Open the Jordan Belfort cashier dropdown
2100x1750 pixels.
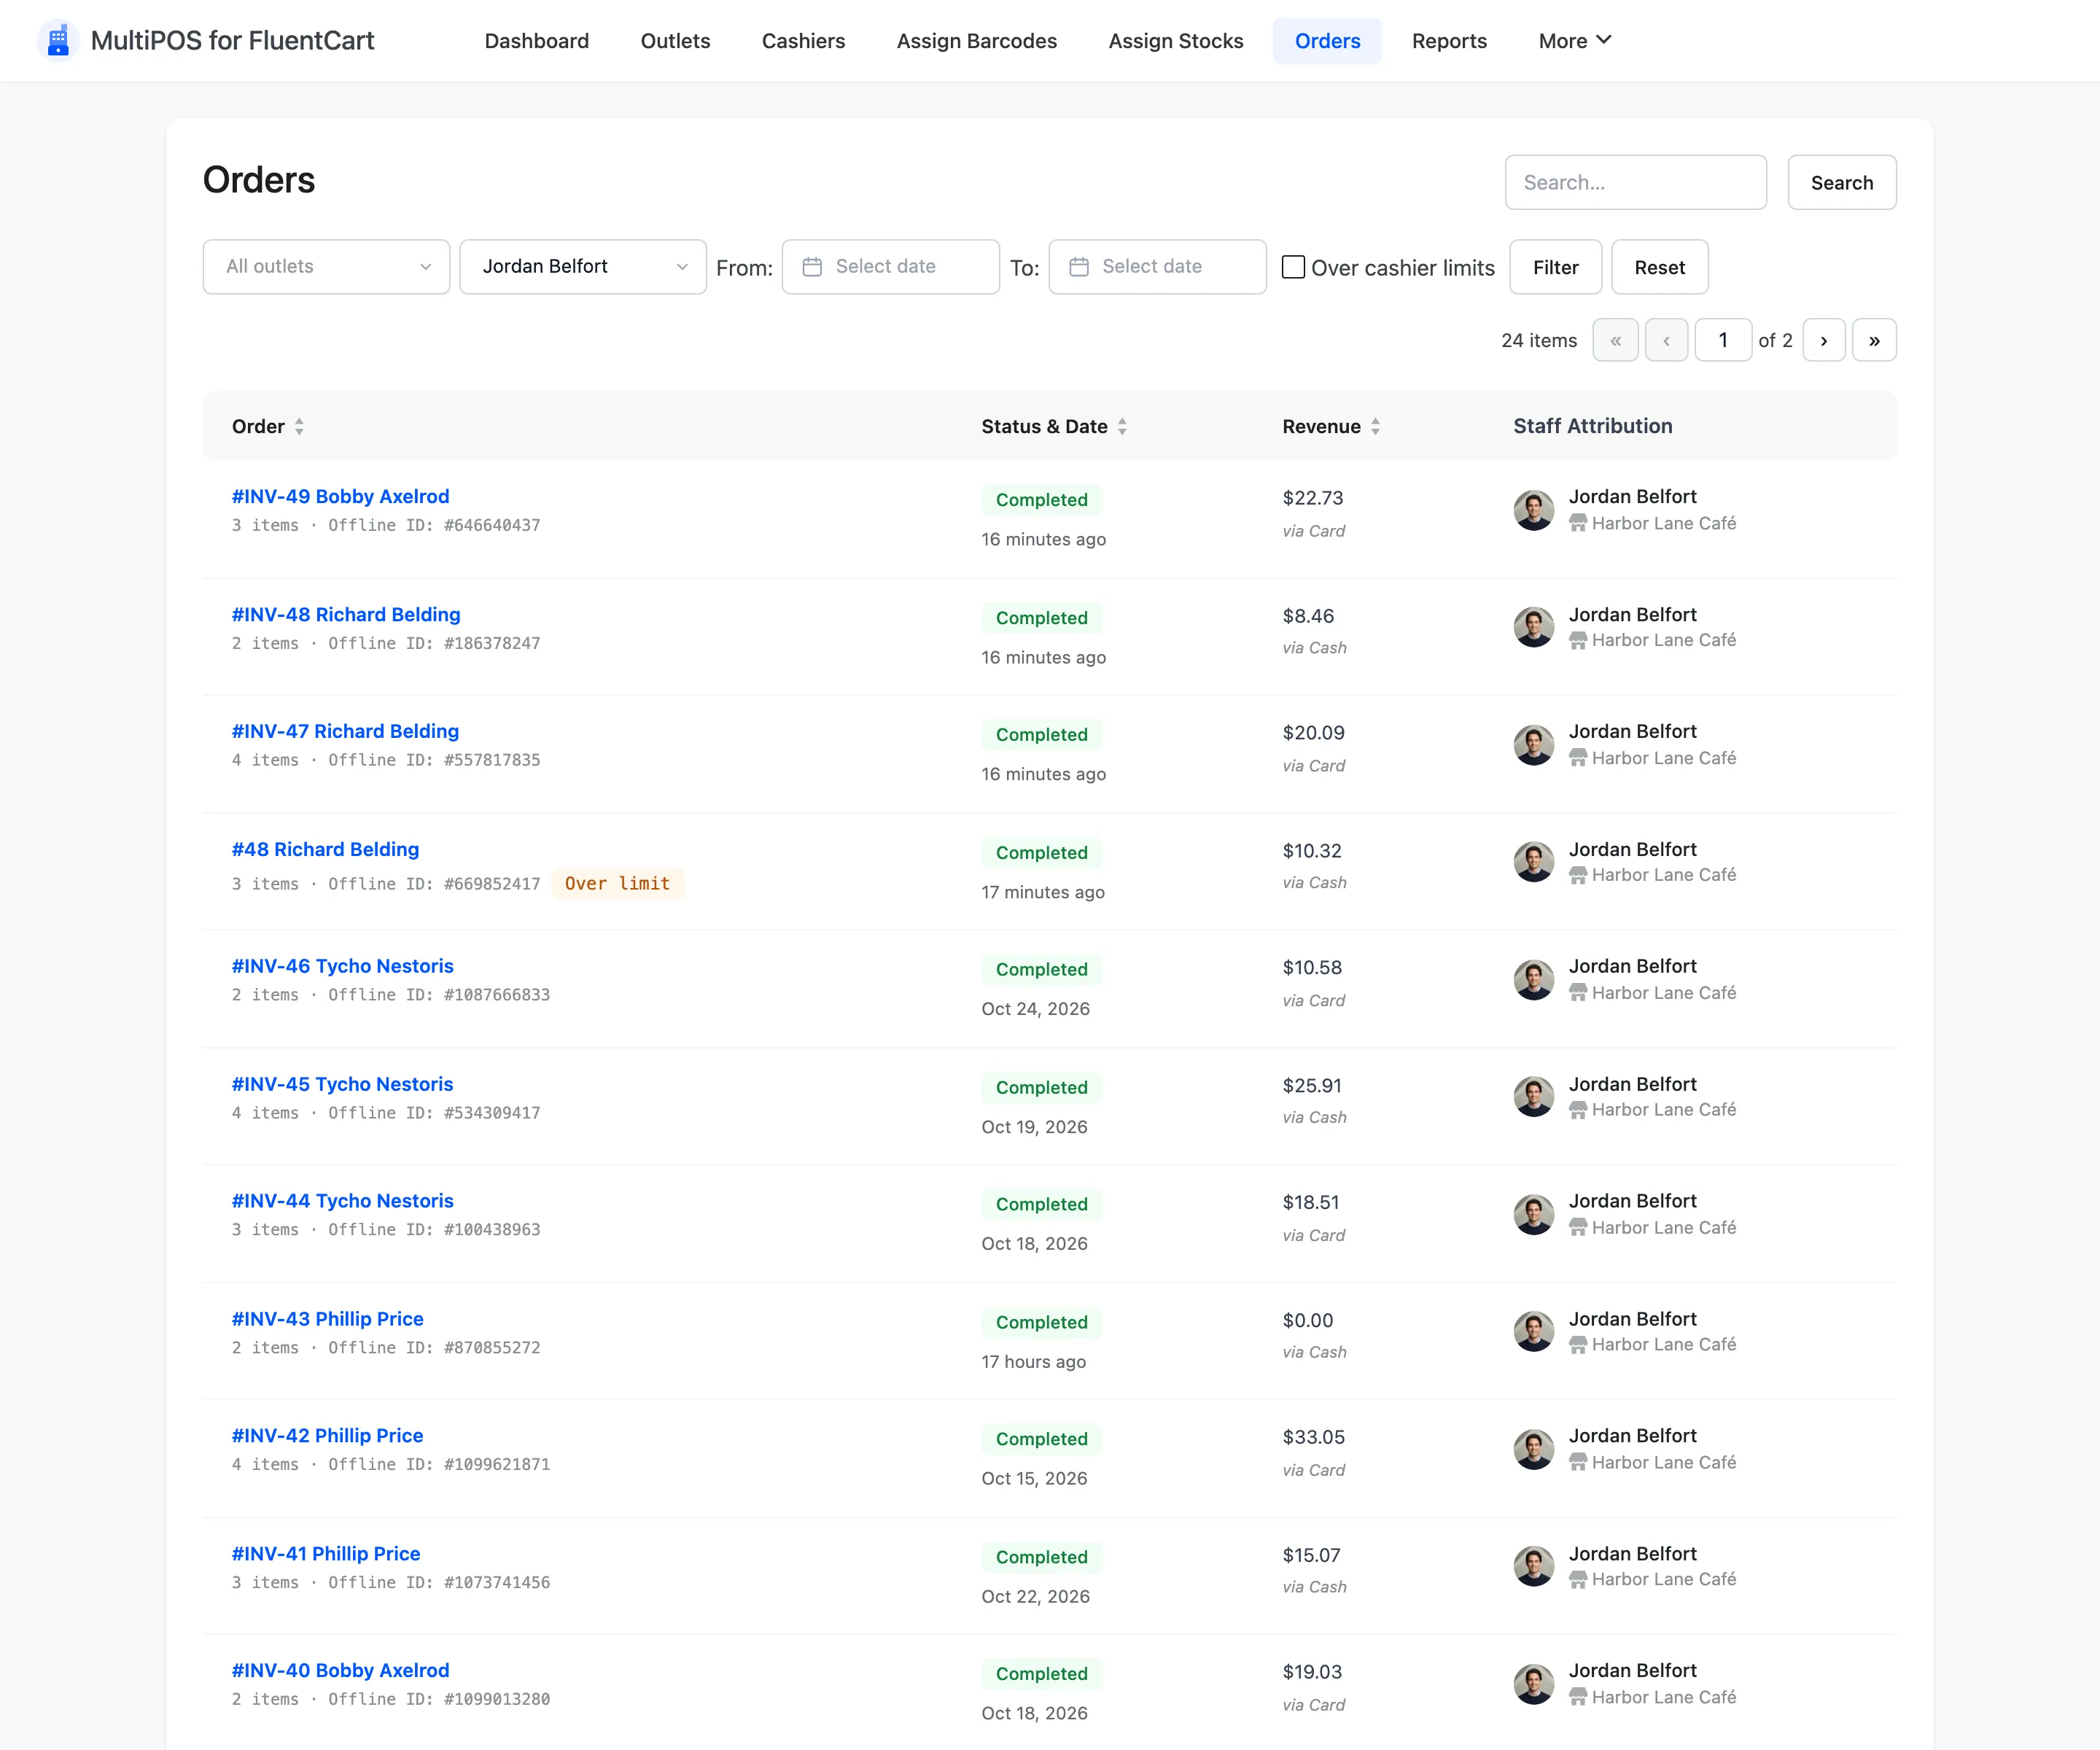point(583,267)
